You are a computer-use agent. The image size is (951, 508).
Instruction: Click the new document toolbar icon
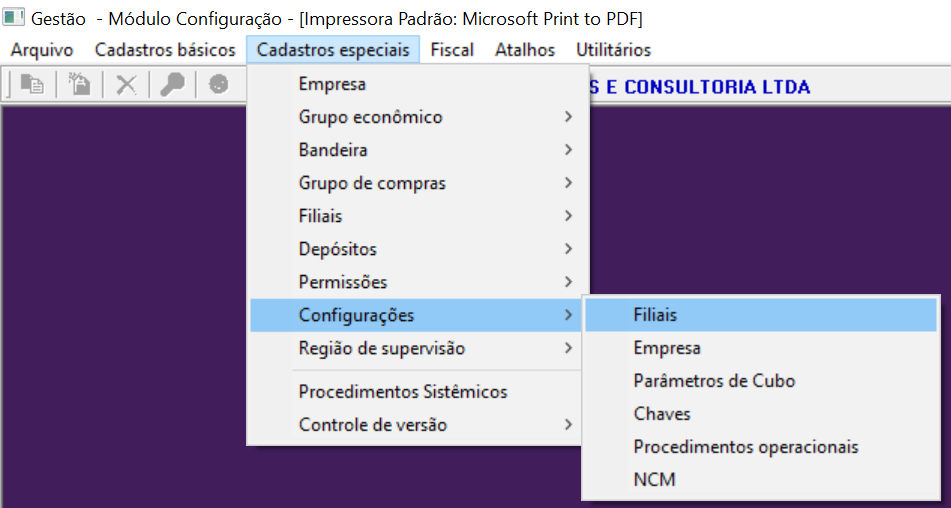(x=79, y=86)
